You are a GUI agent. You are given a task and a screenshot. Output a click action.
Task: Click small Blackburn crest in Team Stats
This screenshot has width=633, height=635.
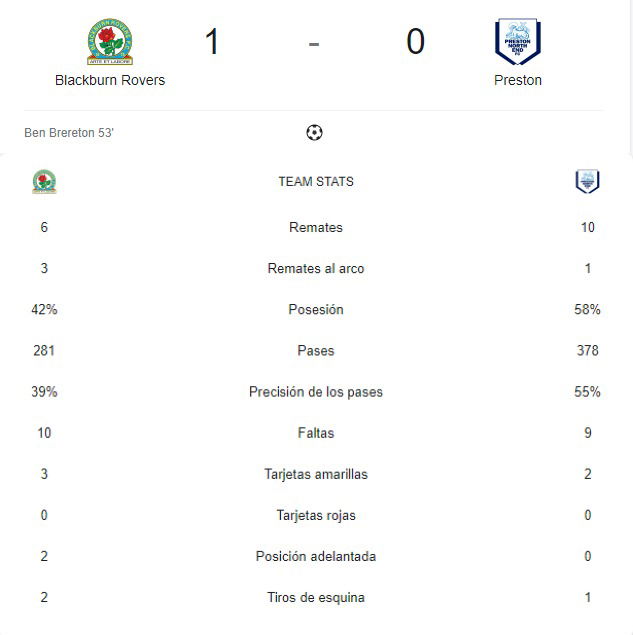45,181
